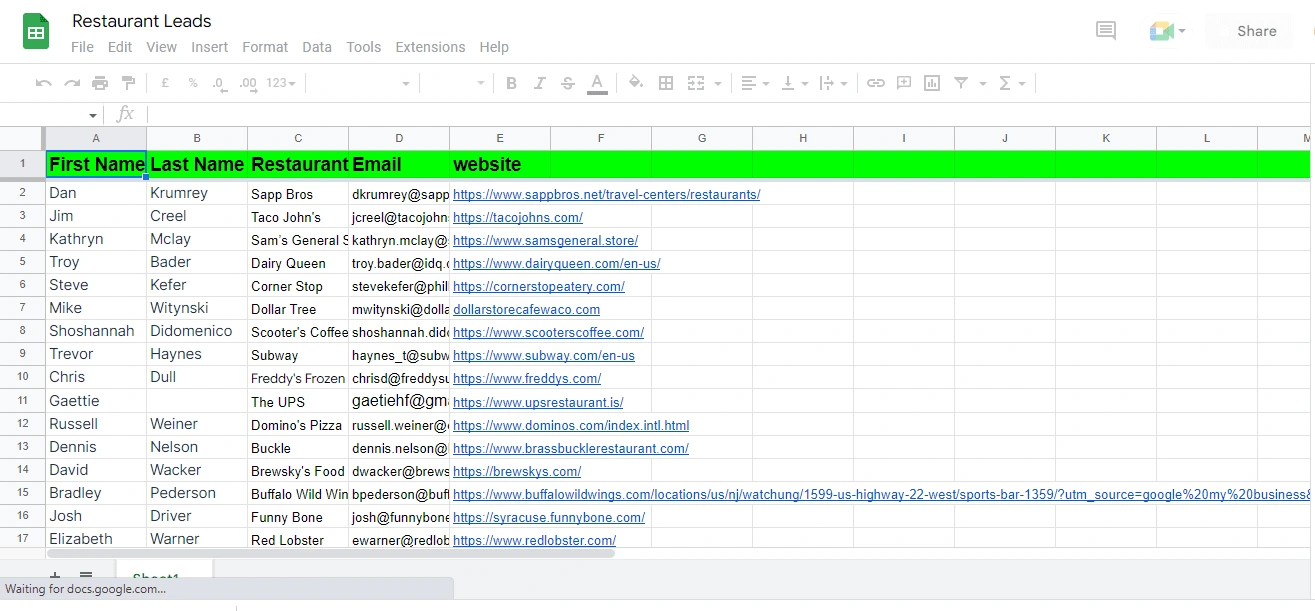
Task: Add a new sheet
Action: [55, 577]
